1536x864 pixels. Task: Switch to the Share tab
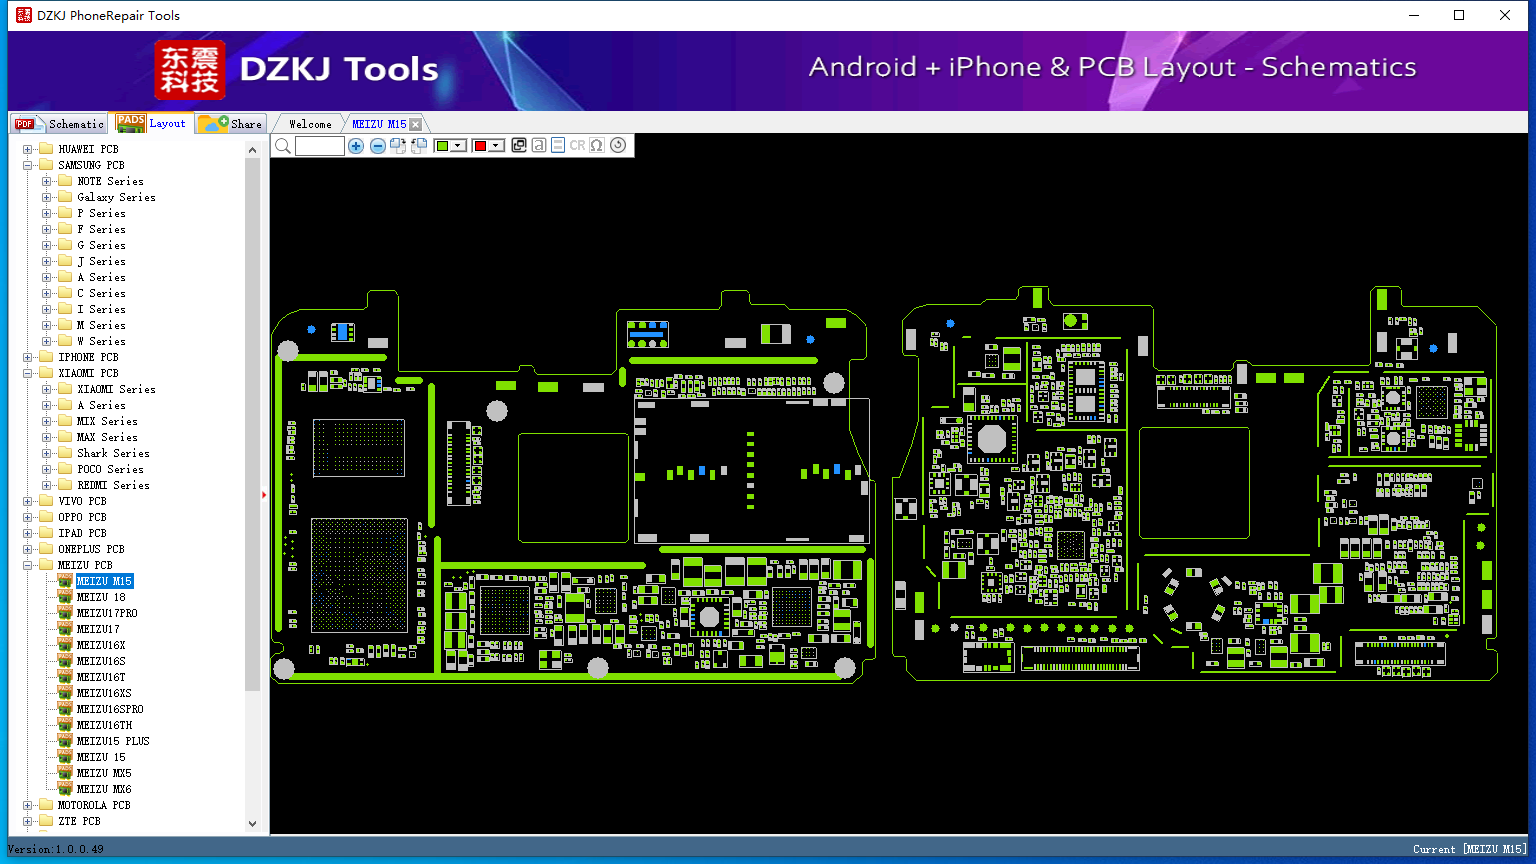click(230, 124)
